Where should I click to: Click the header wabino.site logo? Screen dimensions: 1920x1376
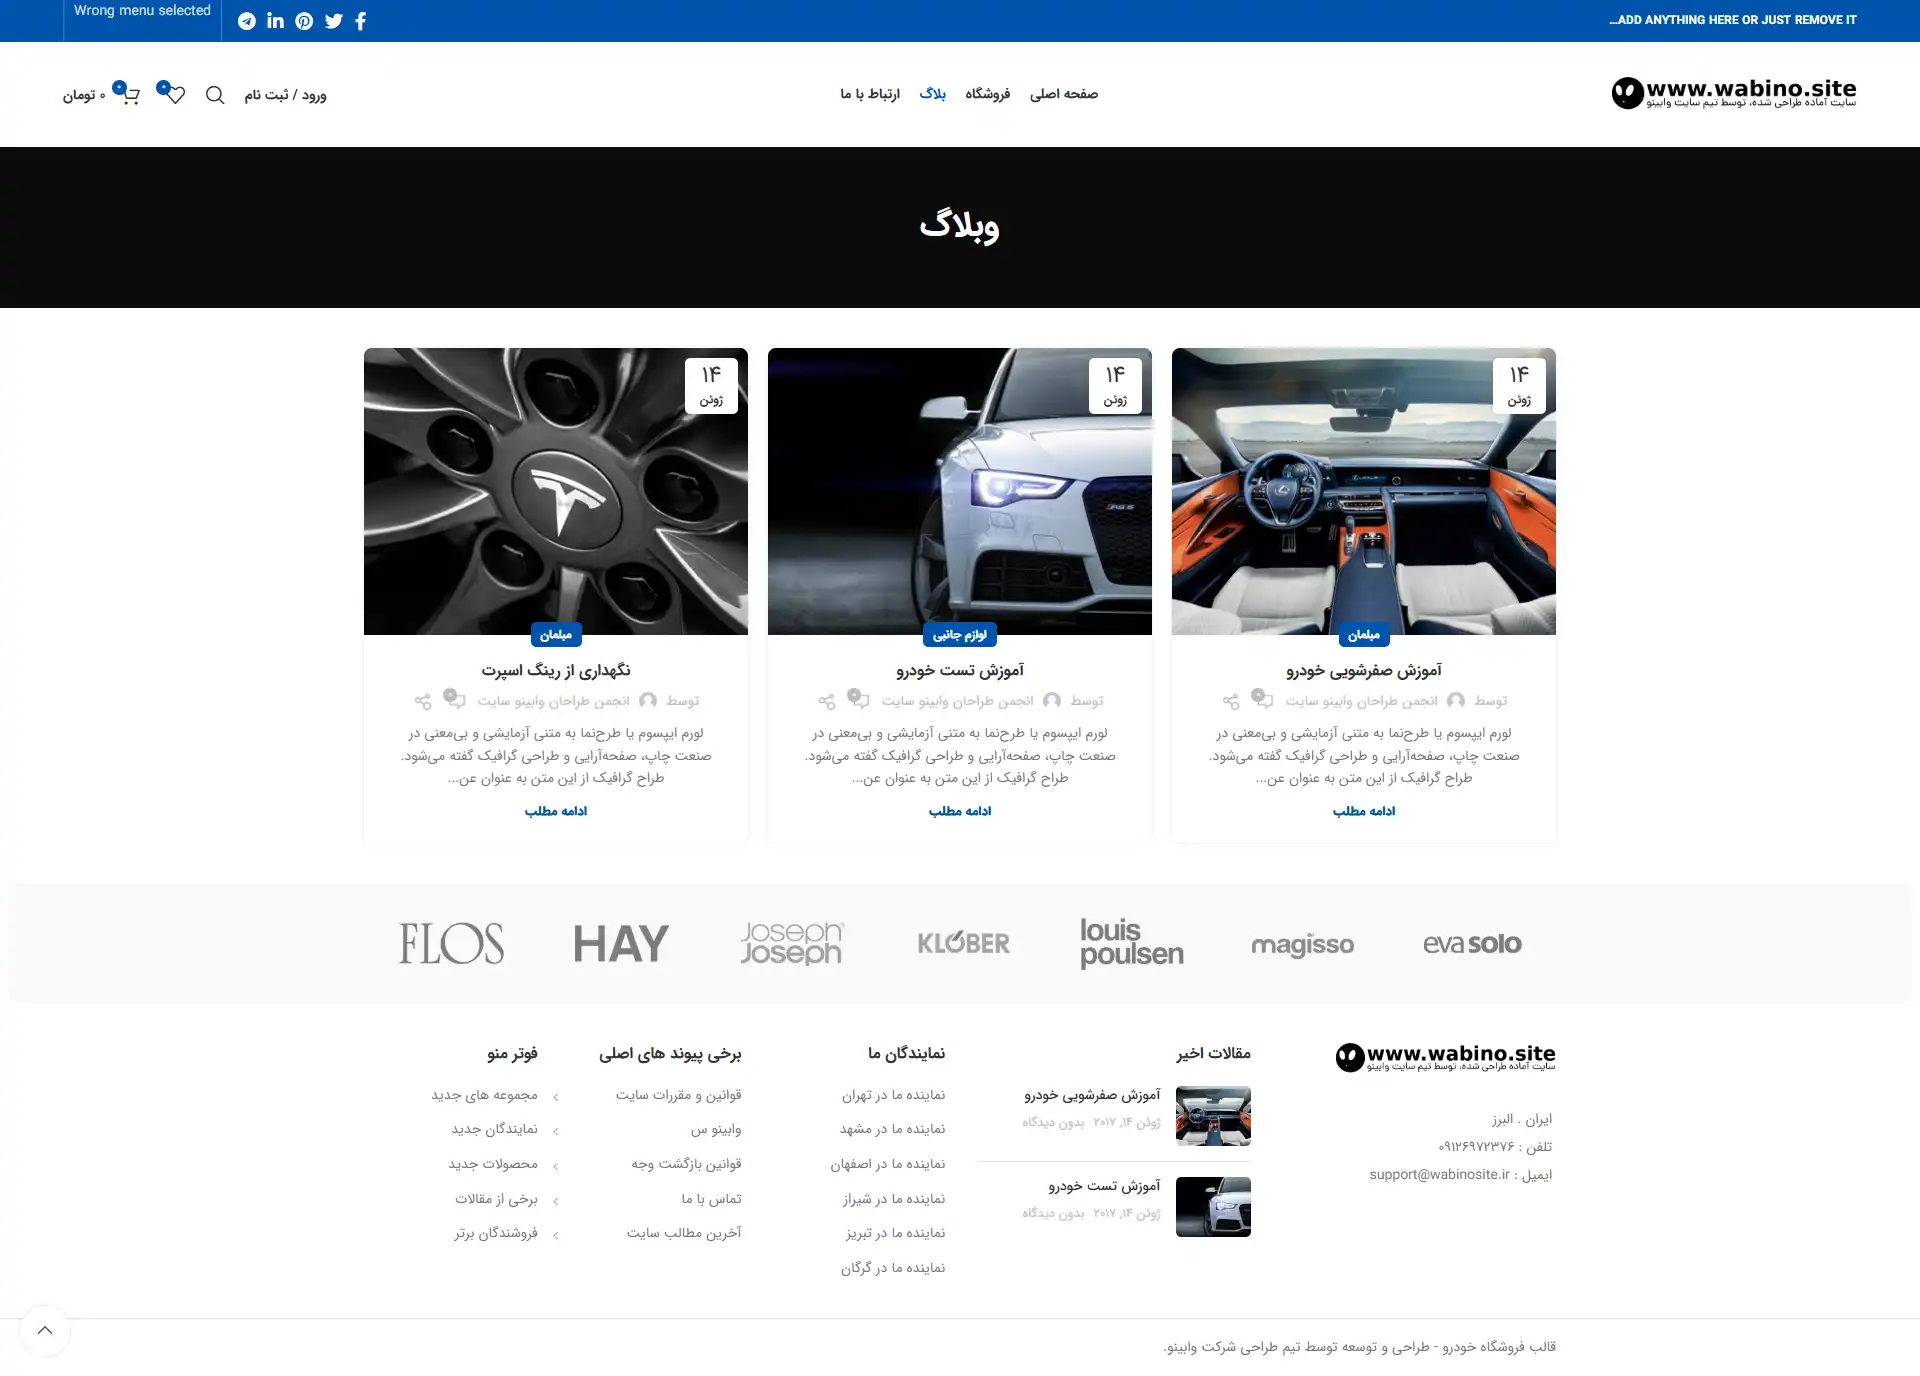(1734, 92)
